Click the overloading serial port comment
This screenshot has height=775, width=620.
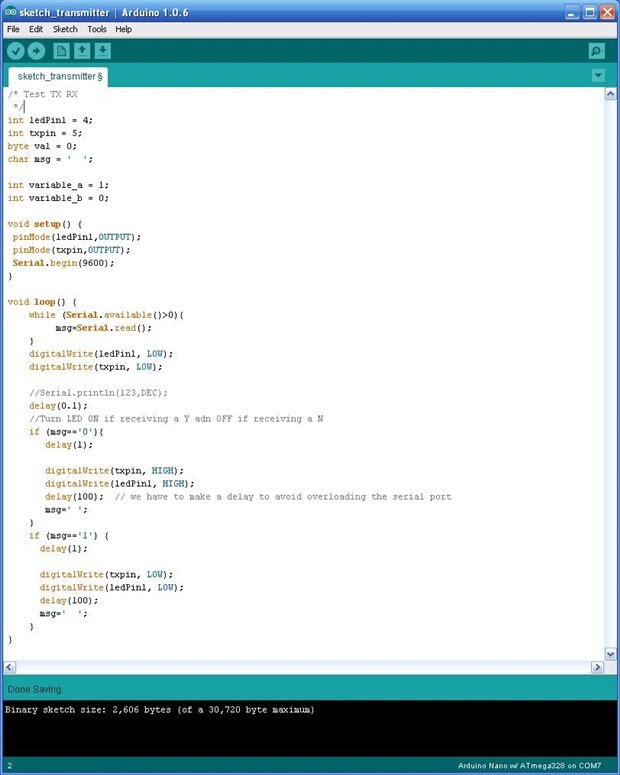tap(283, 497)
